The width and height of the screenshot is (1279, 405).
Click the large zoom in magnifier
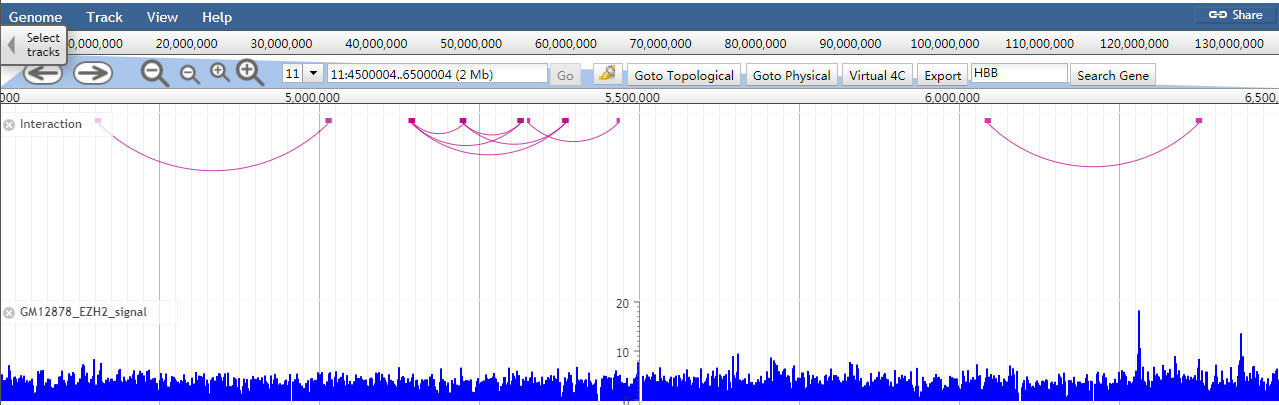pos(250,72)
